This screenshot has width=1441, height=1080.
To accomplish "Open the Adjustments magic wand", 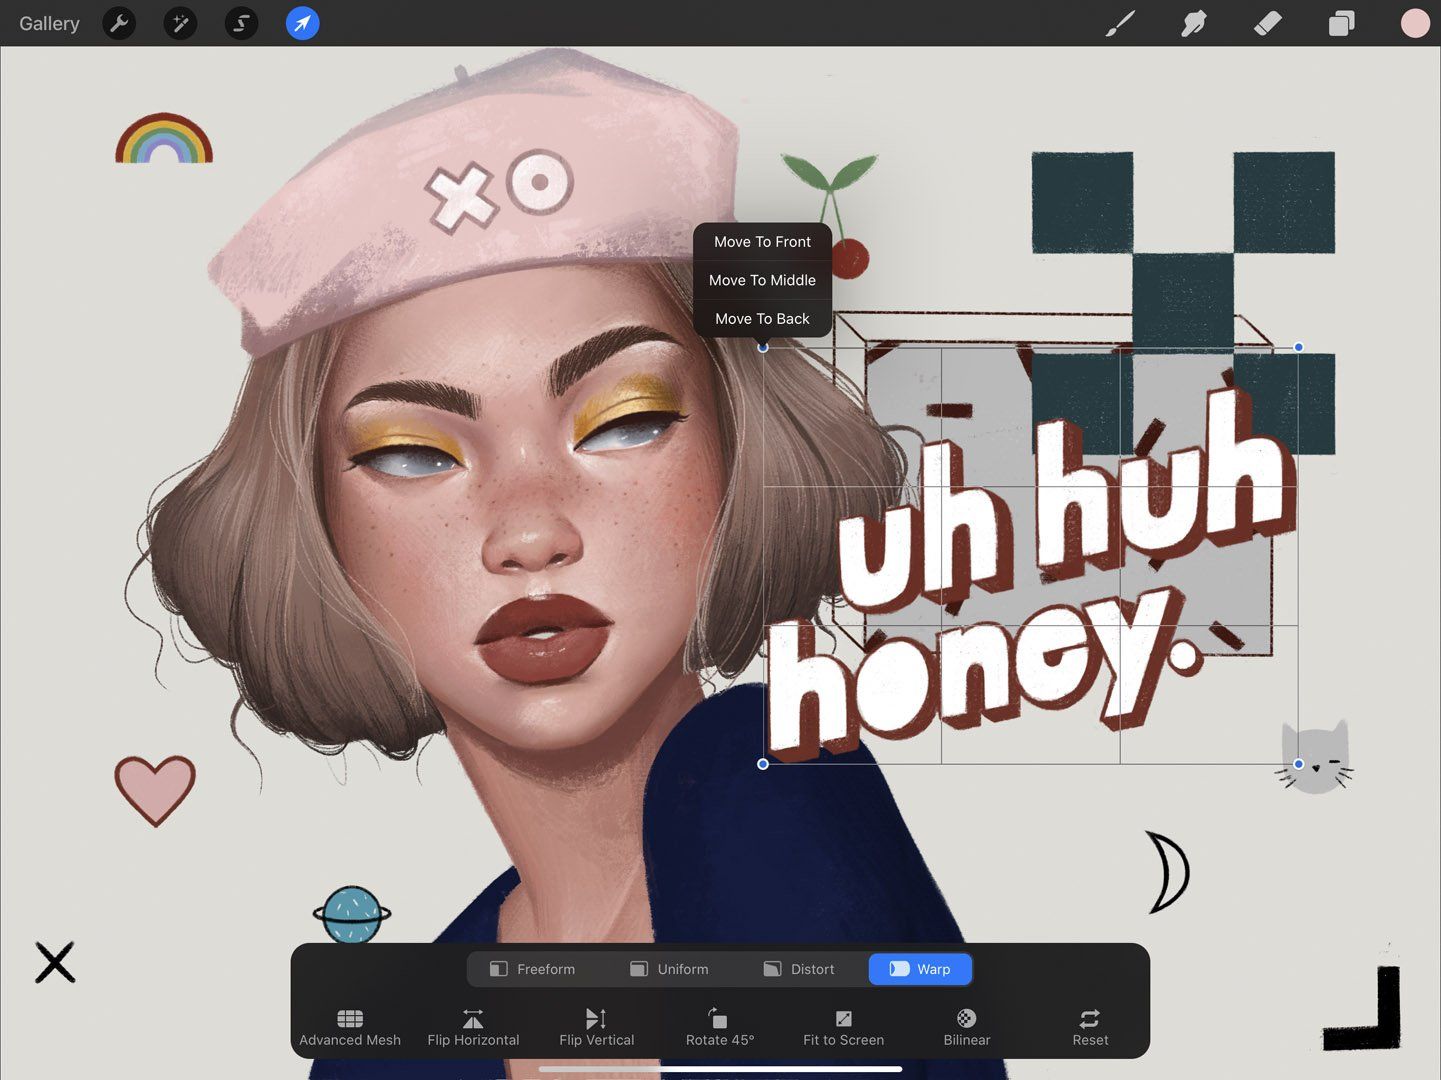I will [180, 23].
